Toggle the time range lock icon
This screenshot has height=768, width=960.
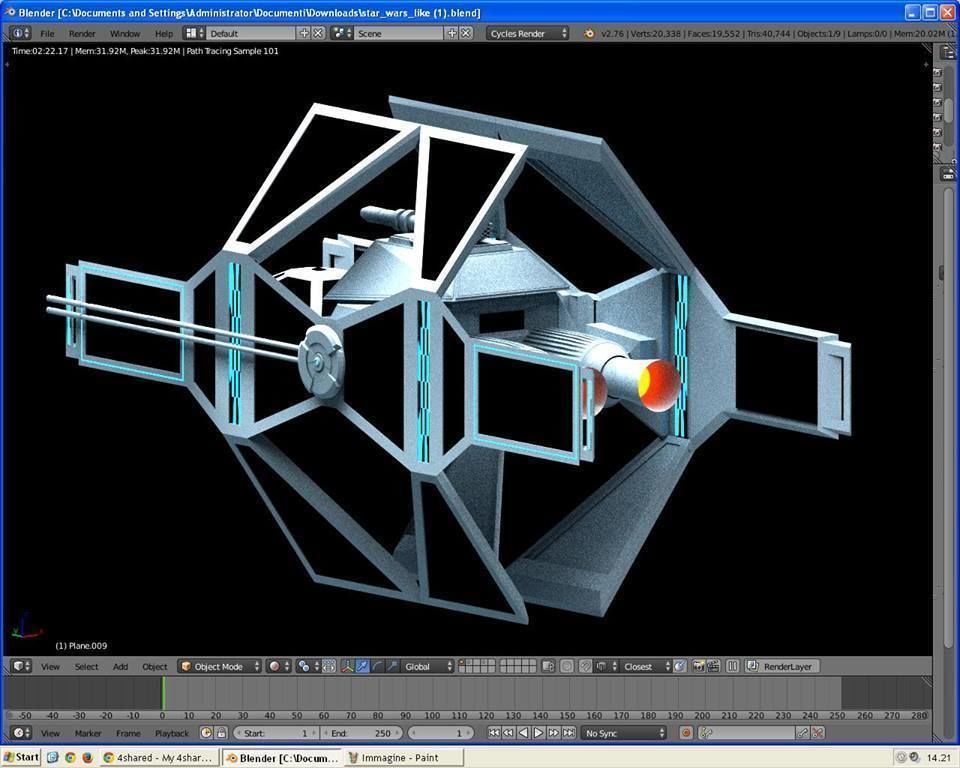click(221, 732)
